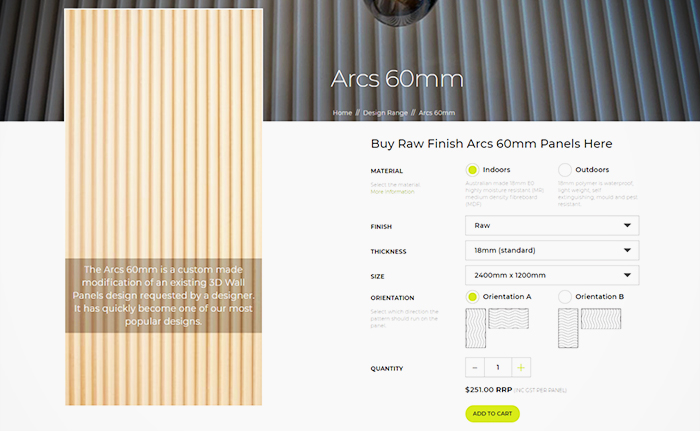This screenshot has height=431, width=700.
Task: Click the Orientation B landscape panel diagram
Action: click(x=601, y=318)
